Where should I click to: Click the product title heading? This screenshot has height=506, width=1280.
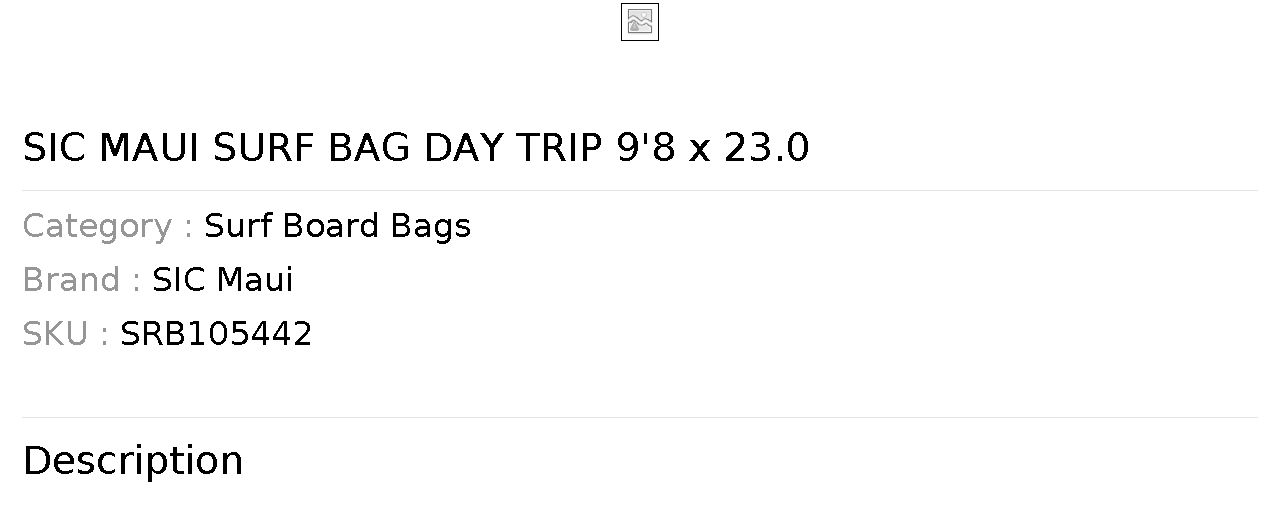coord(415,148)
